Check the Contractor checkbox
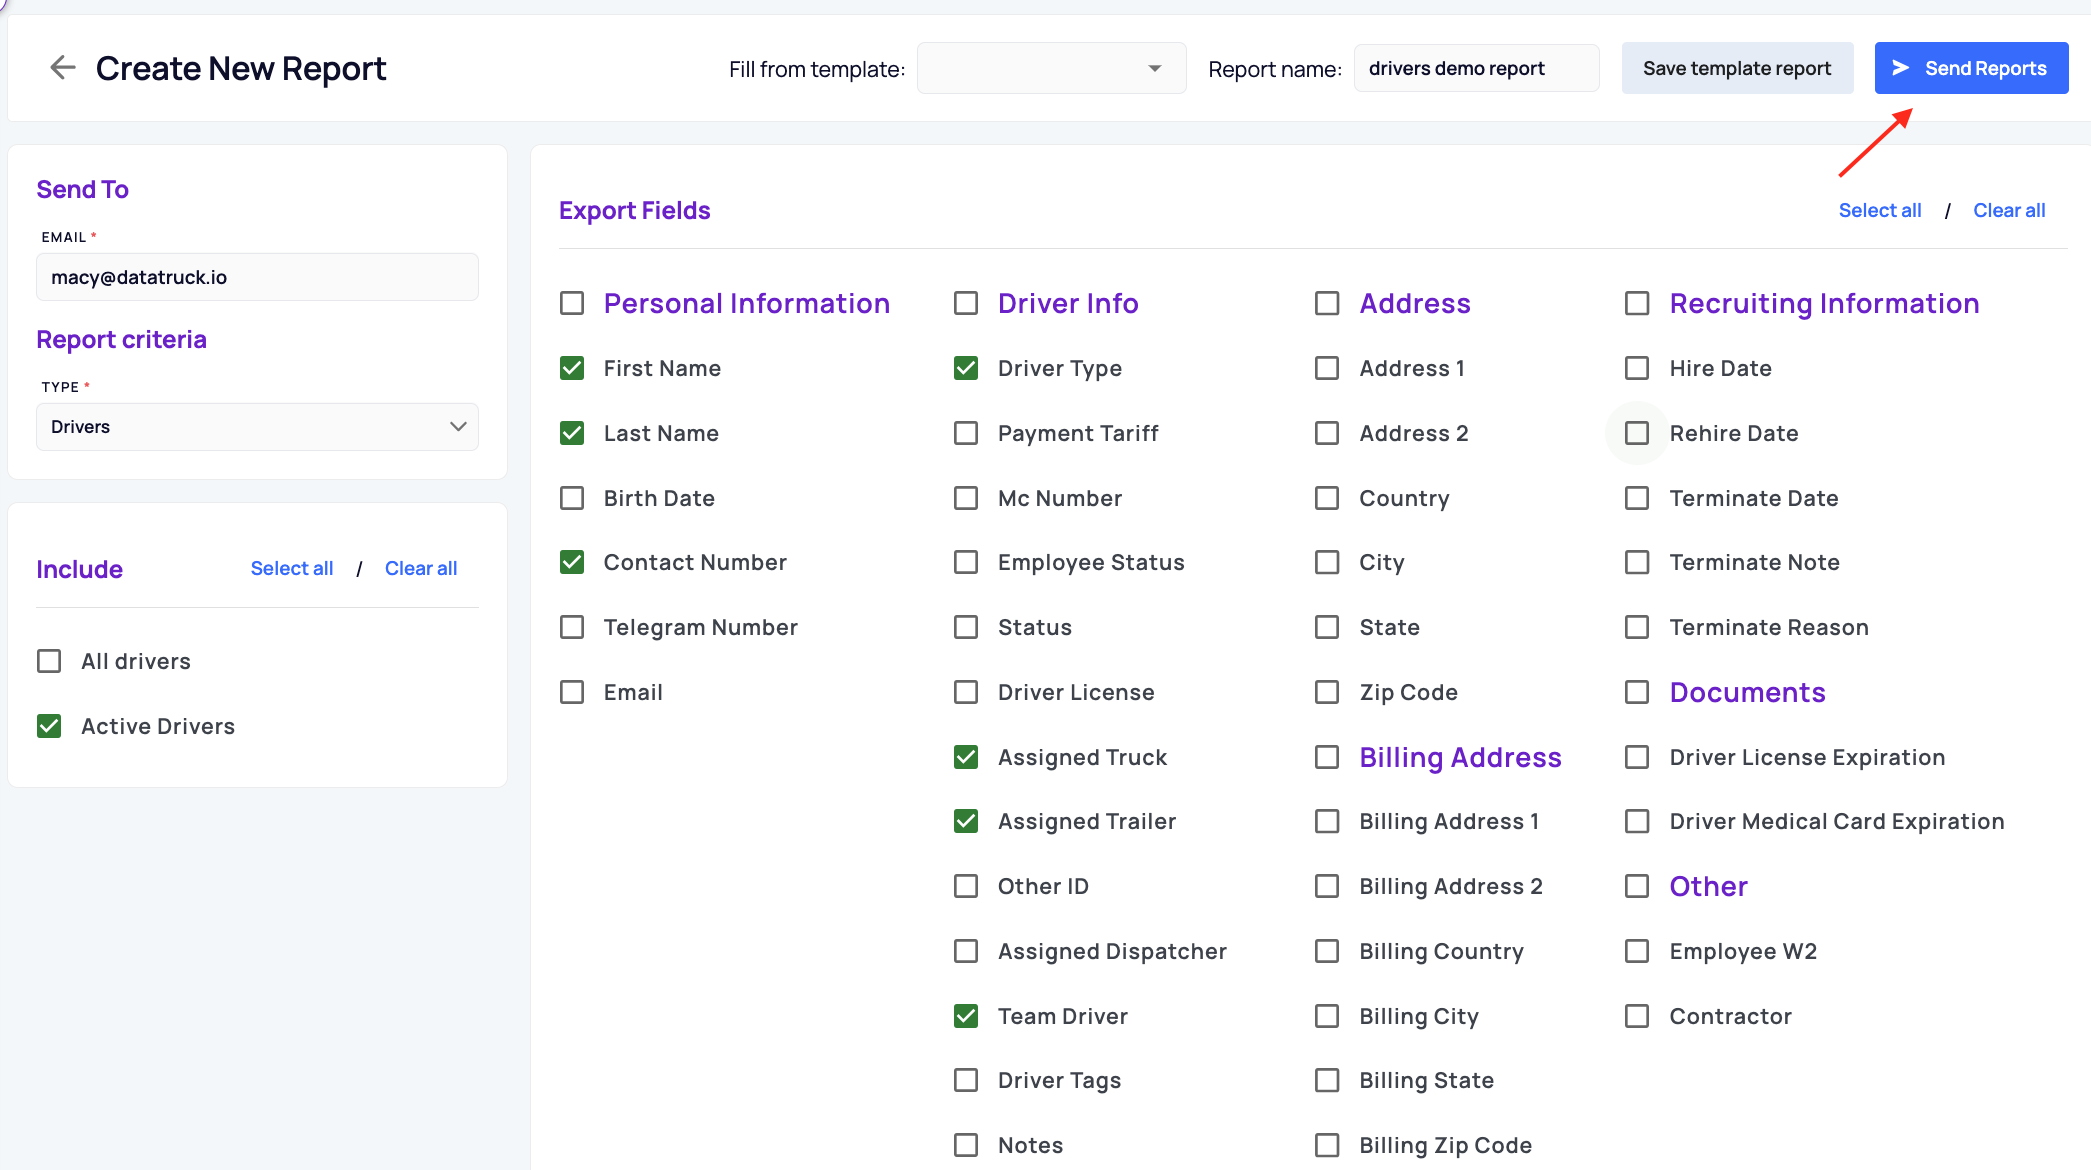 (1637, 1016)
